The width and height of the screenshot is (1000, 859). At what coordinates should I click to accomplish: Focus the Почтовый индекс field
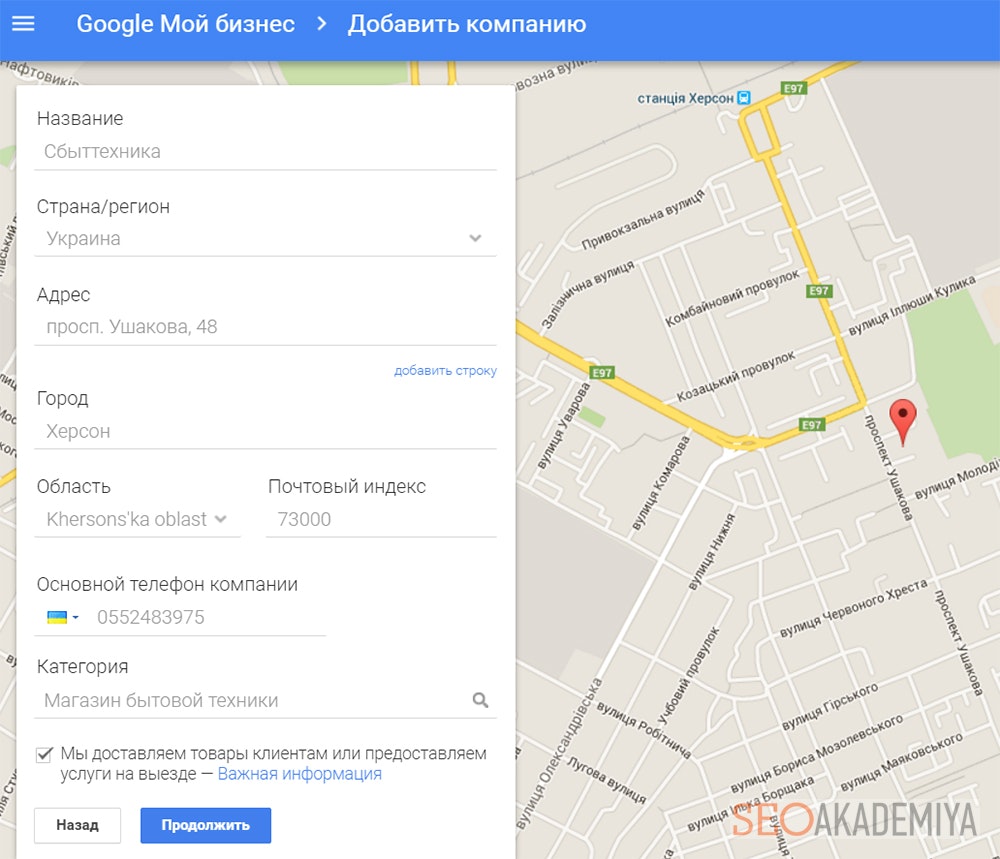tap(381, 519)
